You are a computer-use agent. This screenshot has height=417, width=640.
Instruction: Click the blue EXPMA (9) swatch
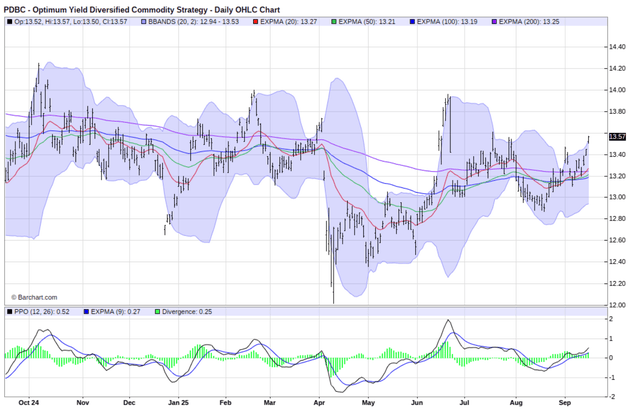pos(86,312)
